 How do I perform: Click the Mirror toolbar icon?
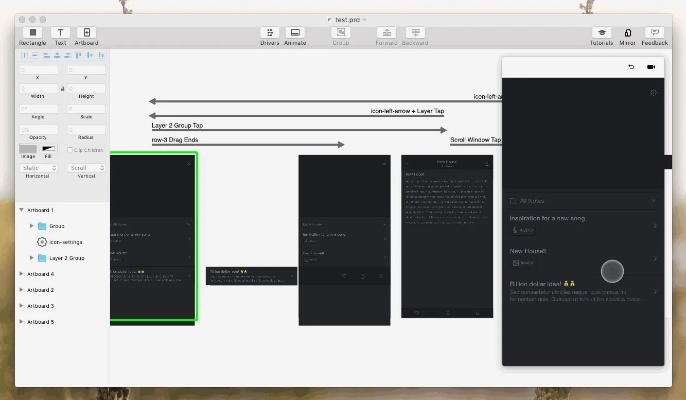(x=628, y=33)
